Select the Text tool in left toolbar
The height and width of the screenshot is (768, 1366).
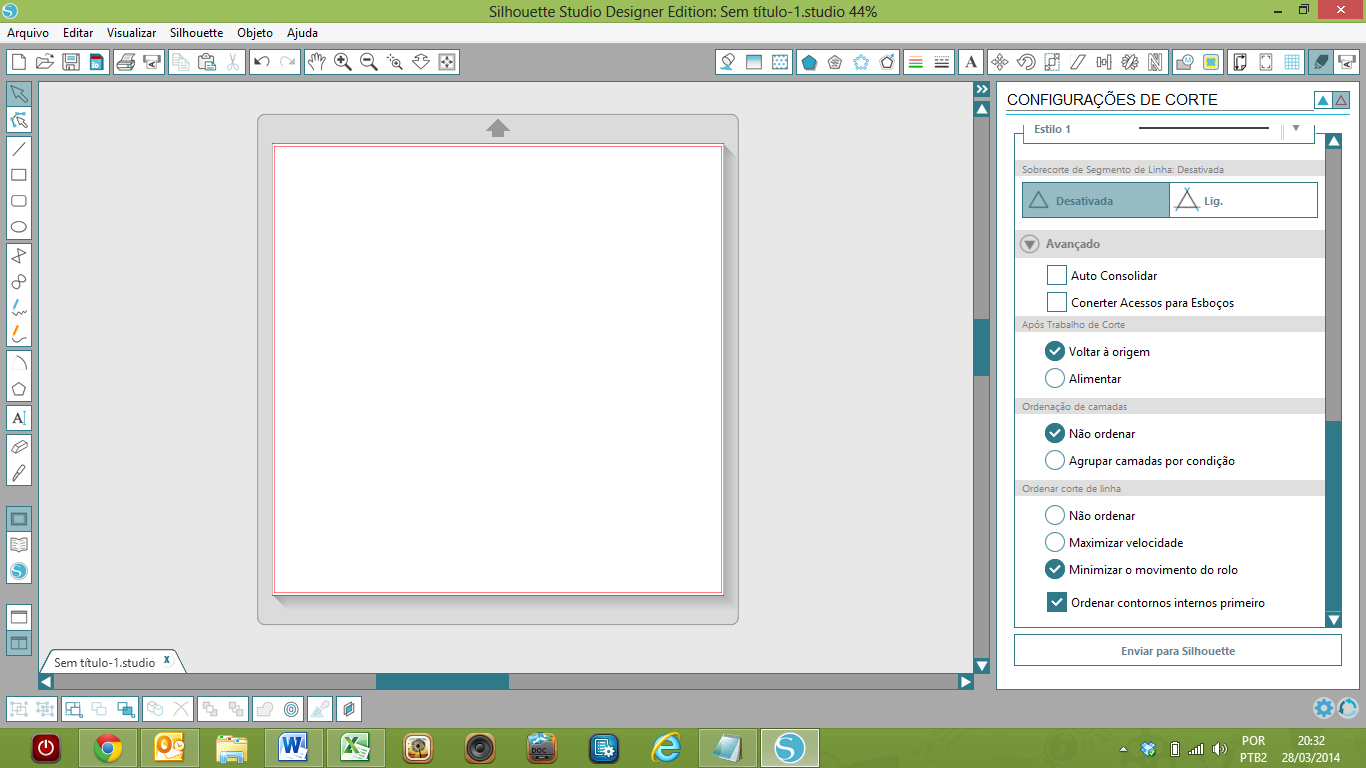coord(18,417)
